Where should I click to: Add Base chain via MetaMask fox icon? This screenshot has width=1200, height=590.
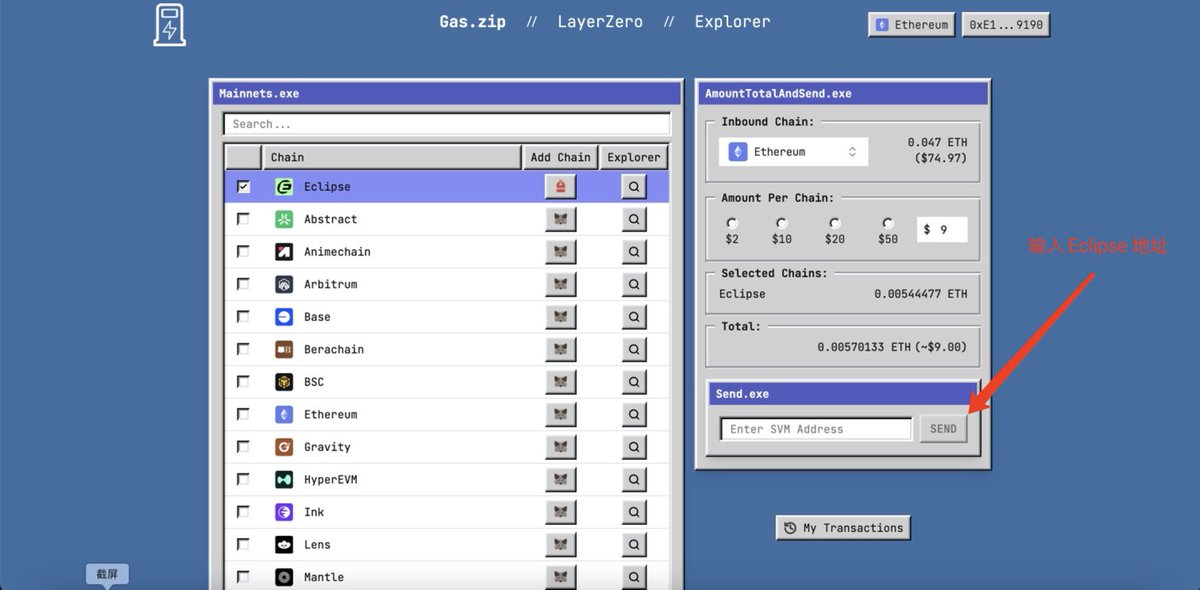tap(560, 316)
